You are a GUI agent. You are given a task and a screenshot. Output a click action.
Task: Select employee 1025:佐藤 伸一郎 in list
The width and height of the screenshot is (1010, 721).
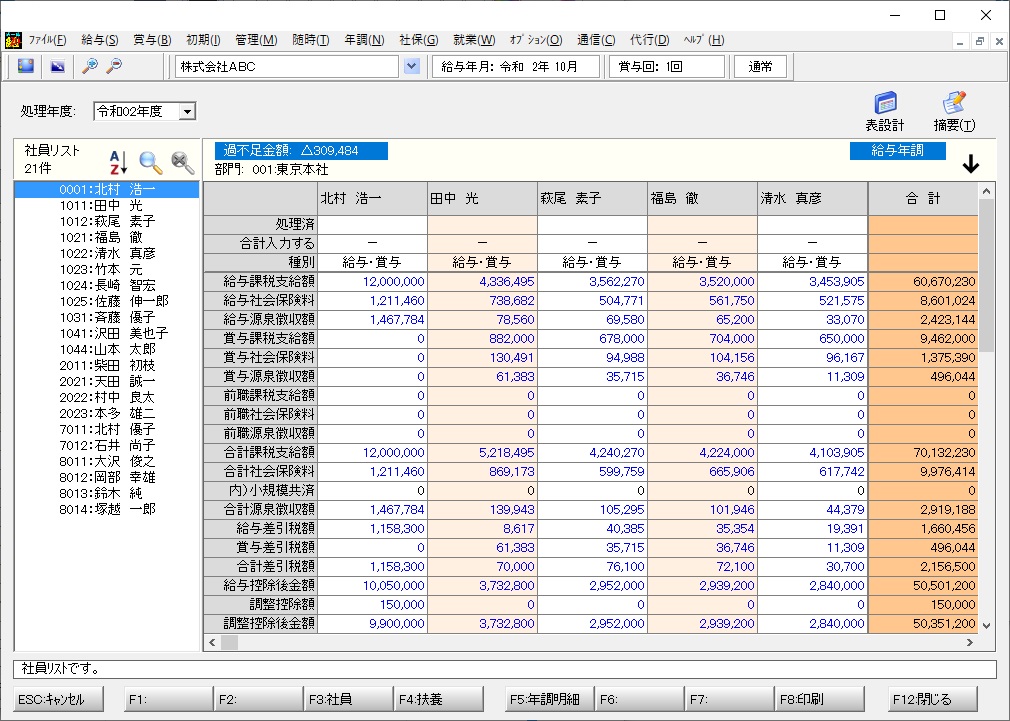point(107,301)
